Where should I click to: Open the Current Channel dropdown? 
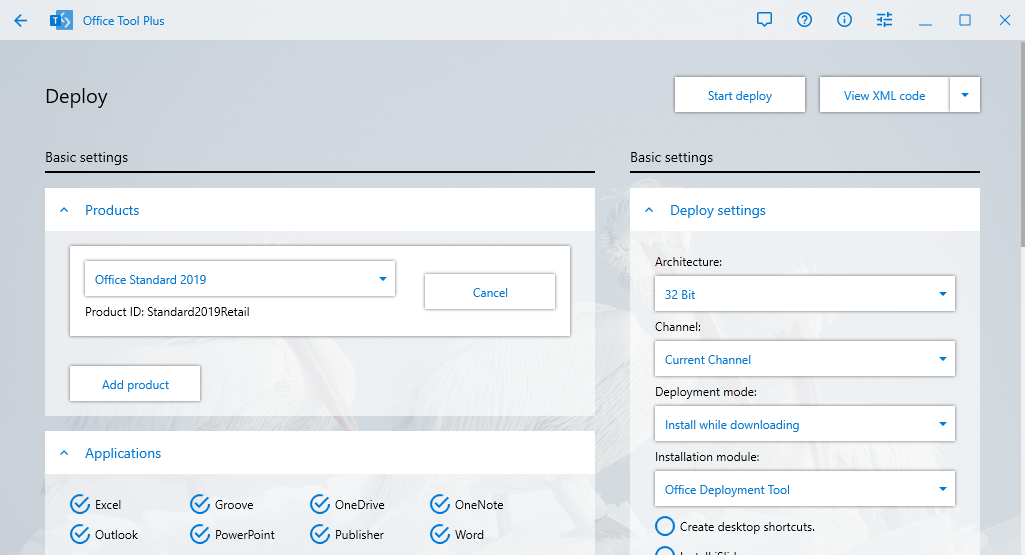click(805, 359)
